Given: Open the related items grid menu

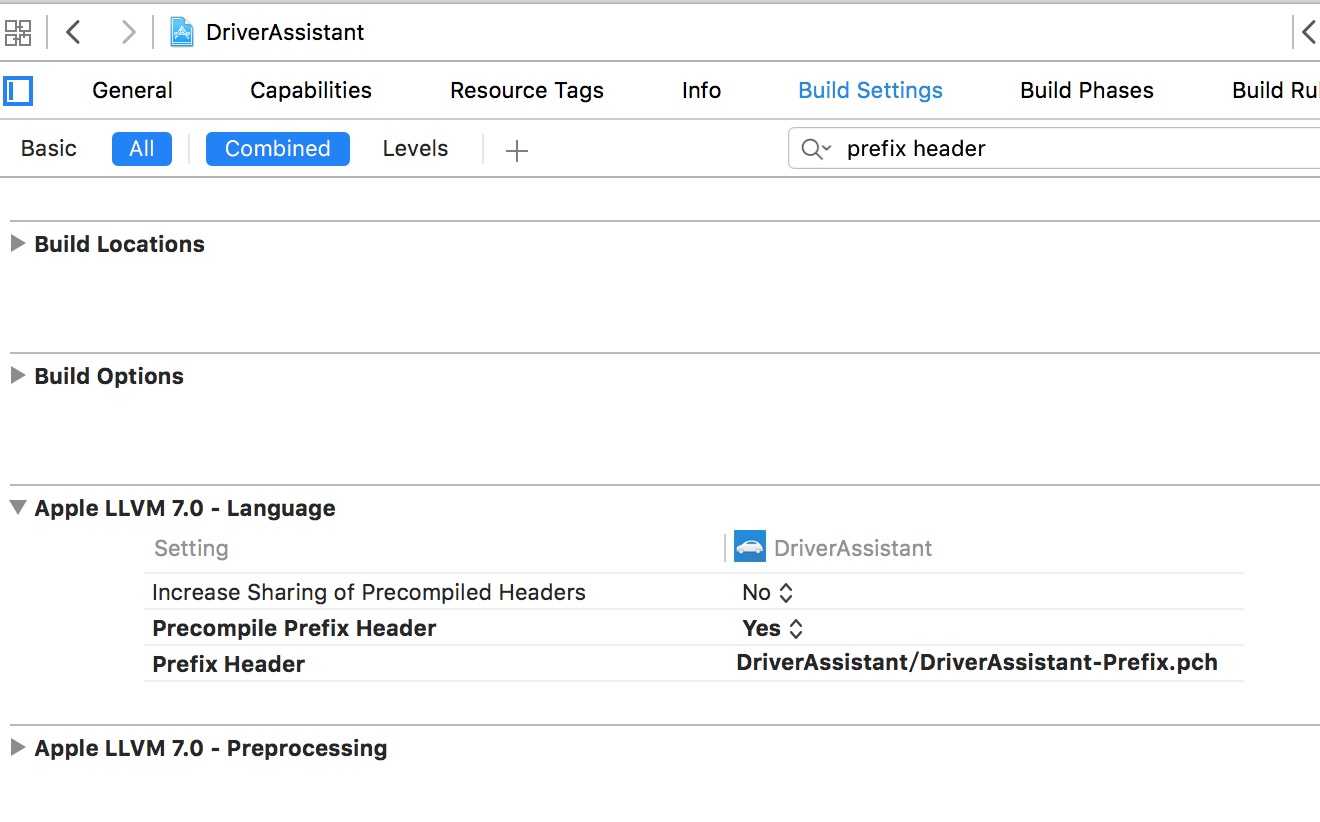Looking at the screenshot, I should 18,32.
